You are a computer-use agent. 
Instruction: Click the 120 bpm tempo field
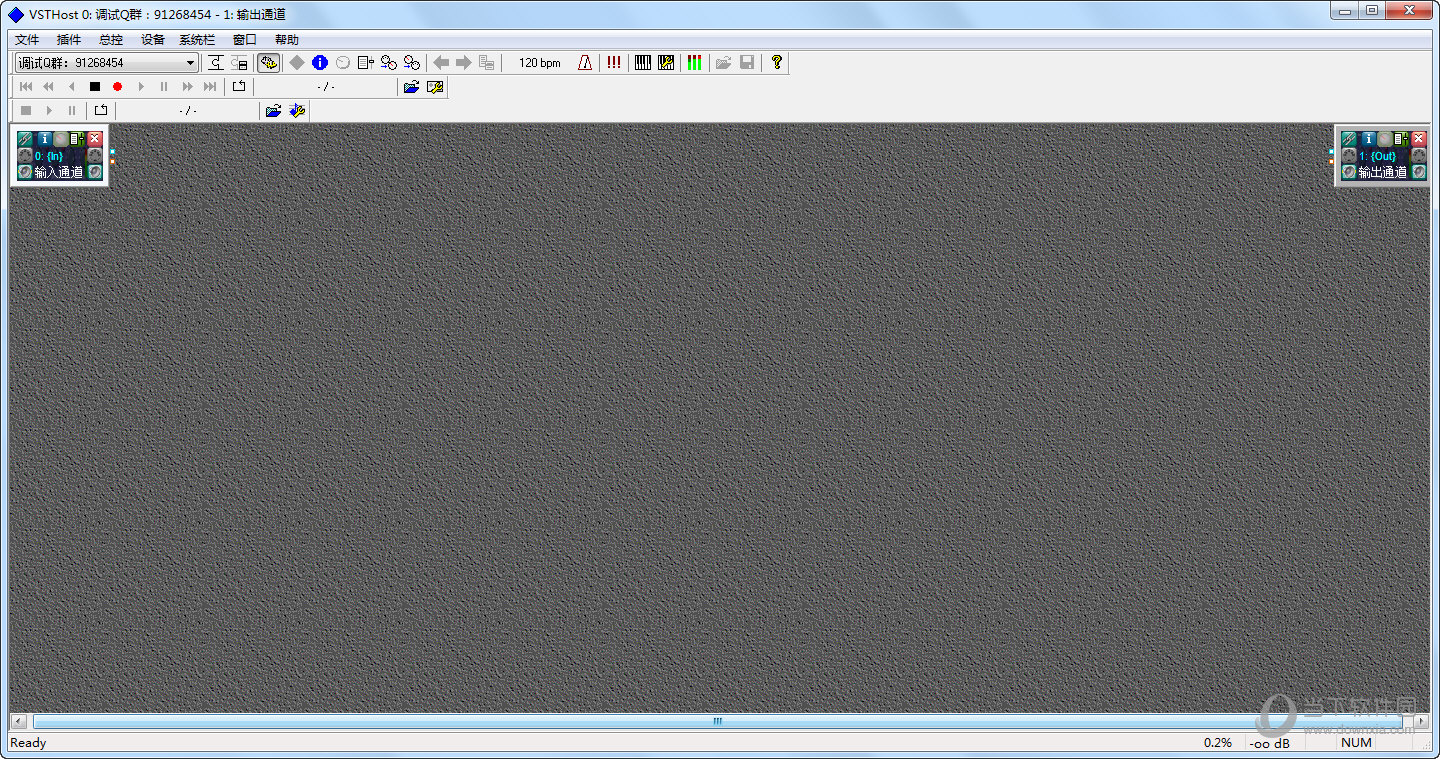pos(540,63)
